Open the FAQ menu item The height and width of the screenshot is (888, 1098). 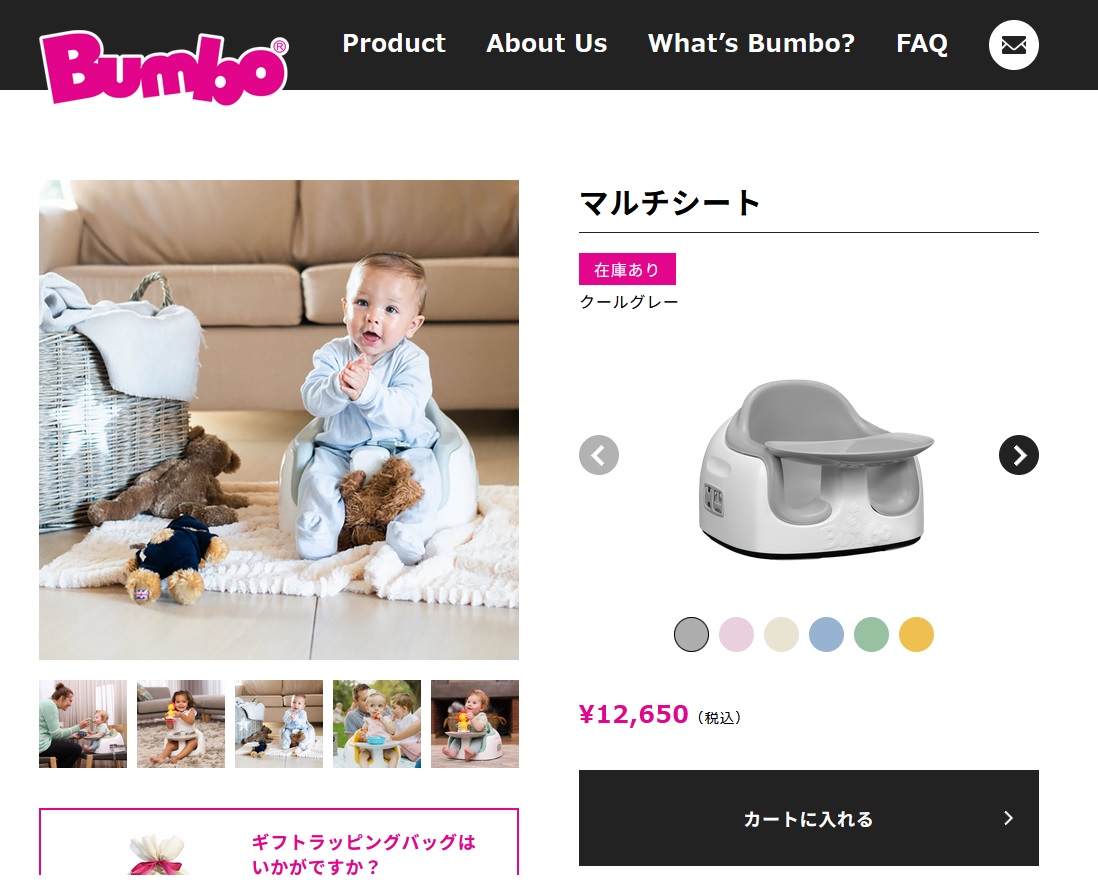922,43
